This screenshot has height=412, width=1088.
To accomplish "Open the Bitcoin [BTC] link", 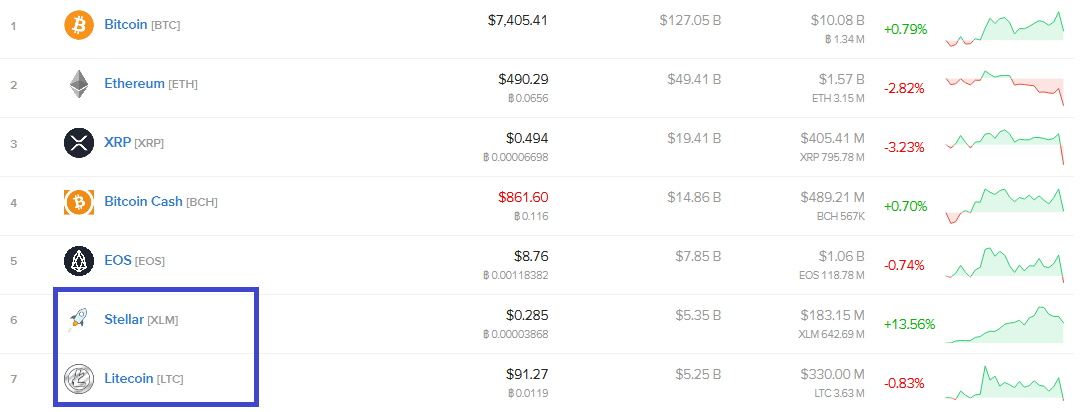I will (x=142, y=25).
